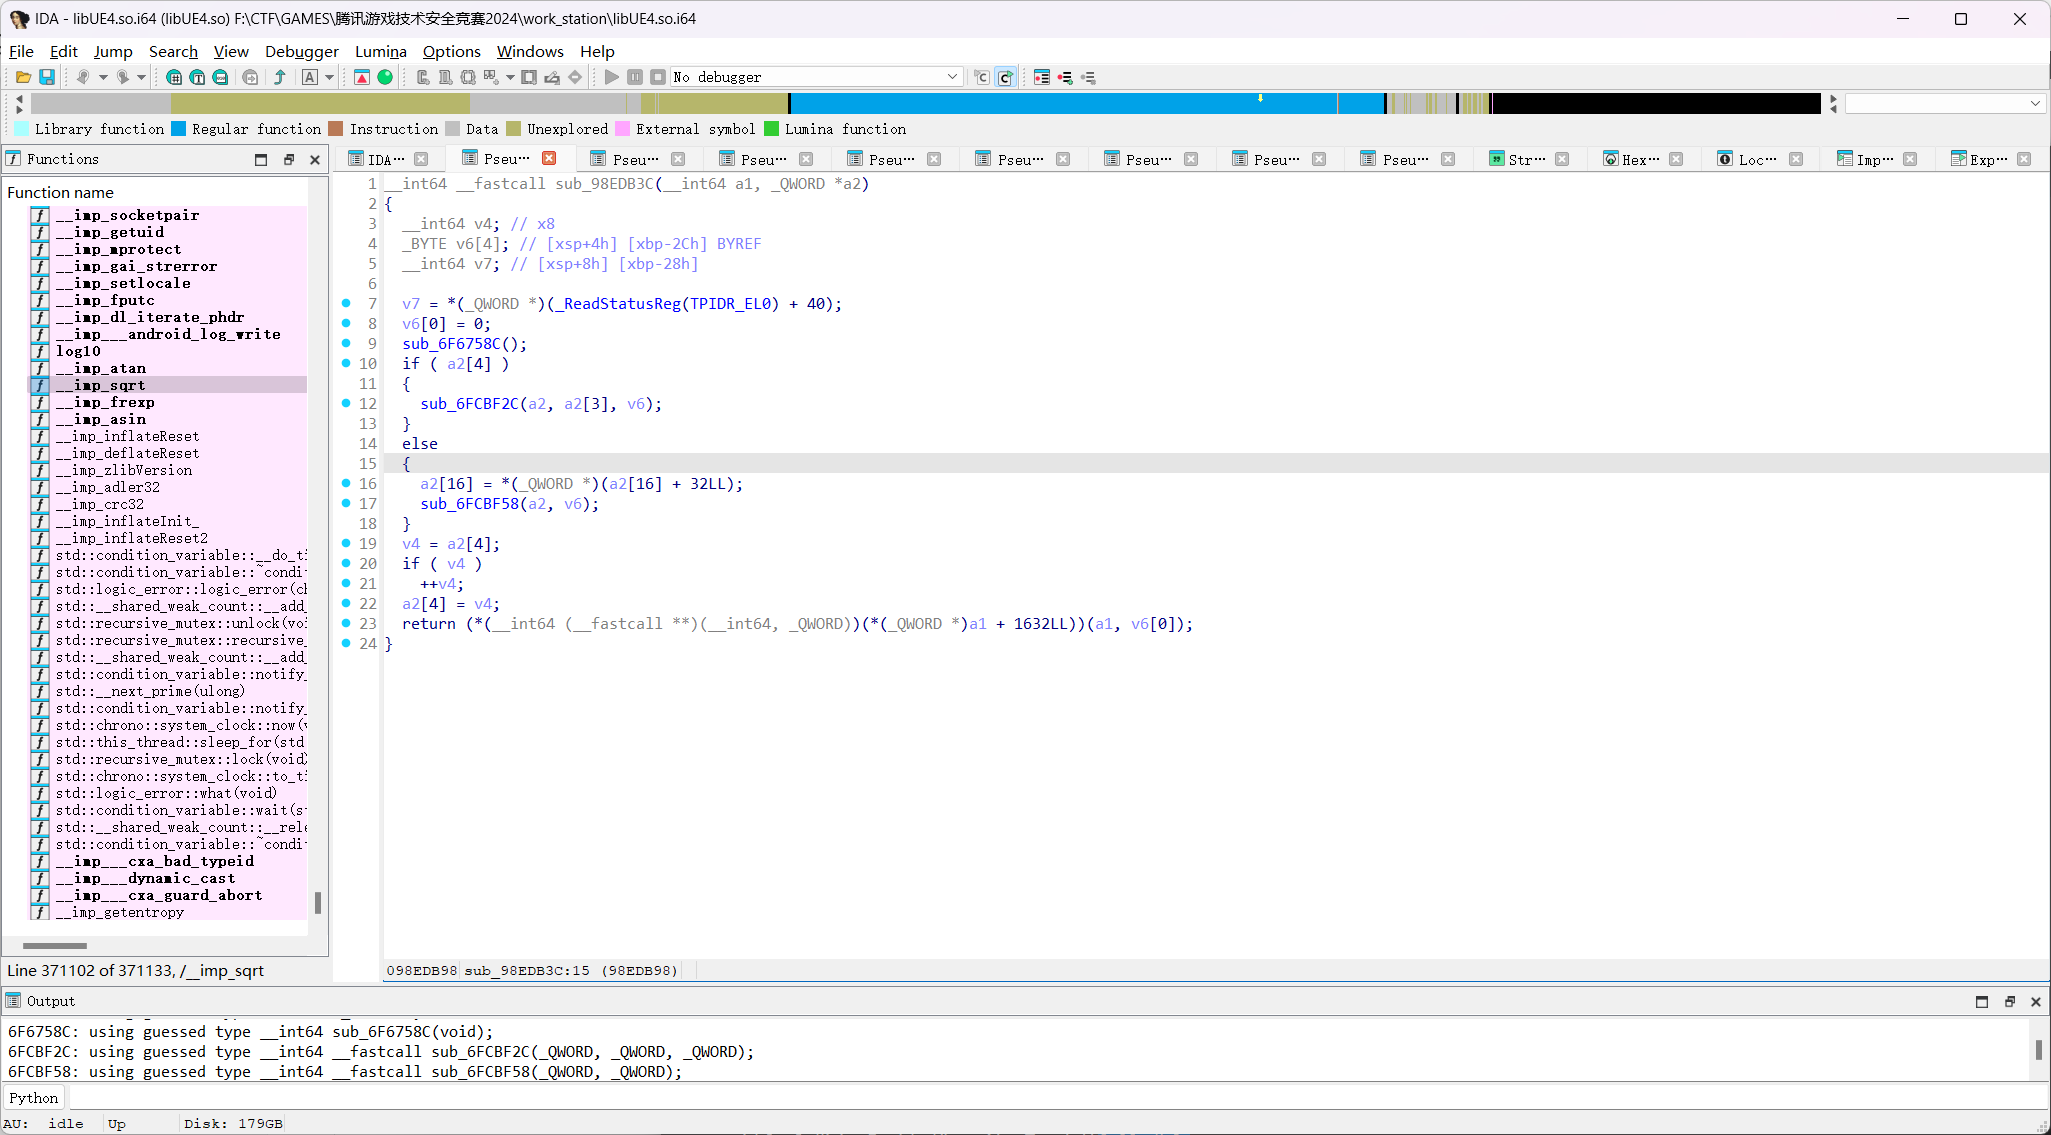The image size is (2051, 1135).
Task: Click the first green search circle icon
Action: click(x=174, y=77)
